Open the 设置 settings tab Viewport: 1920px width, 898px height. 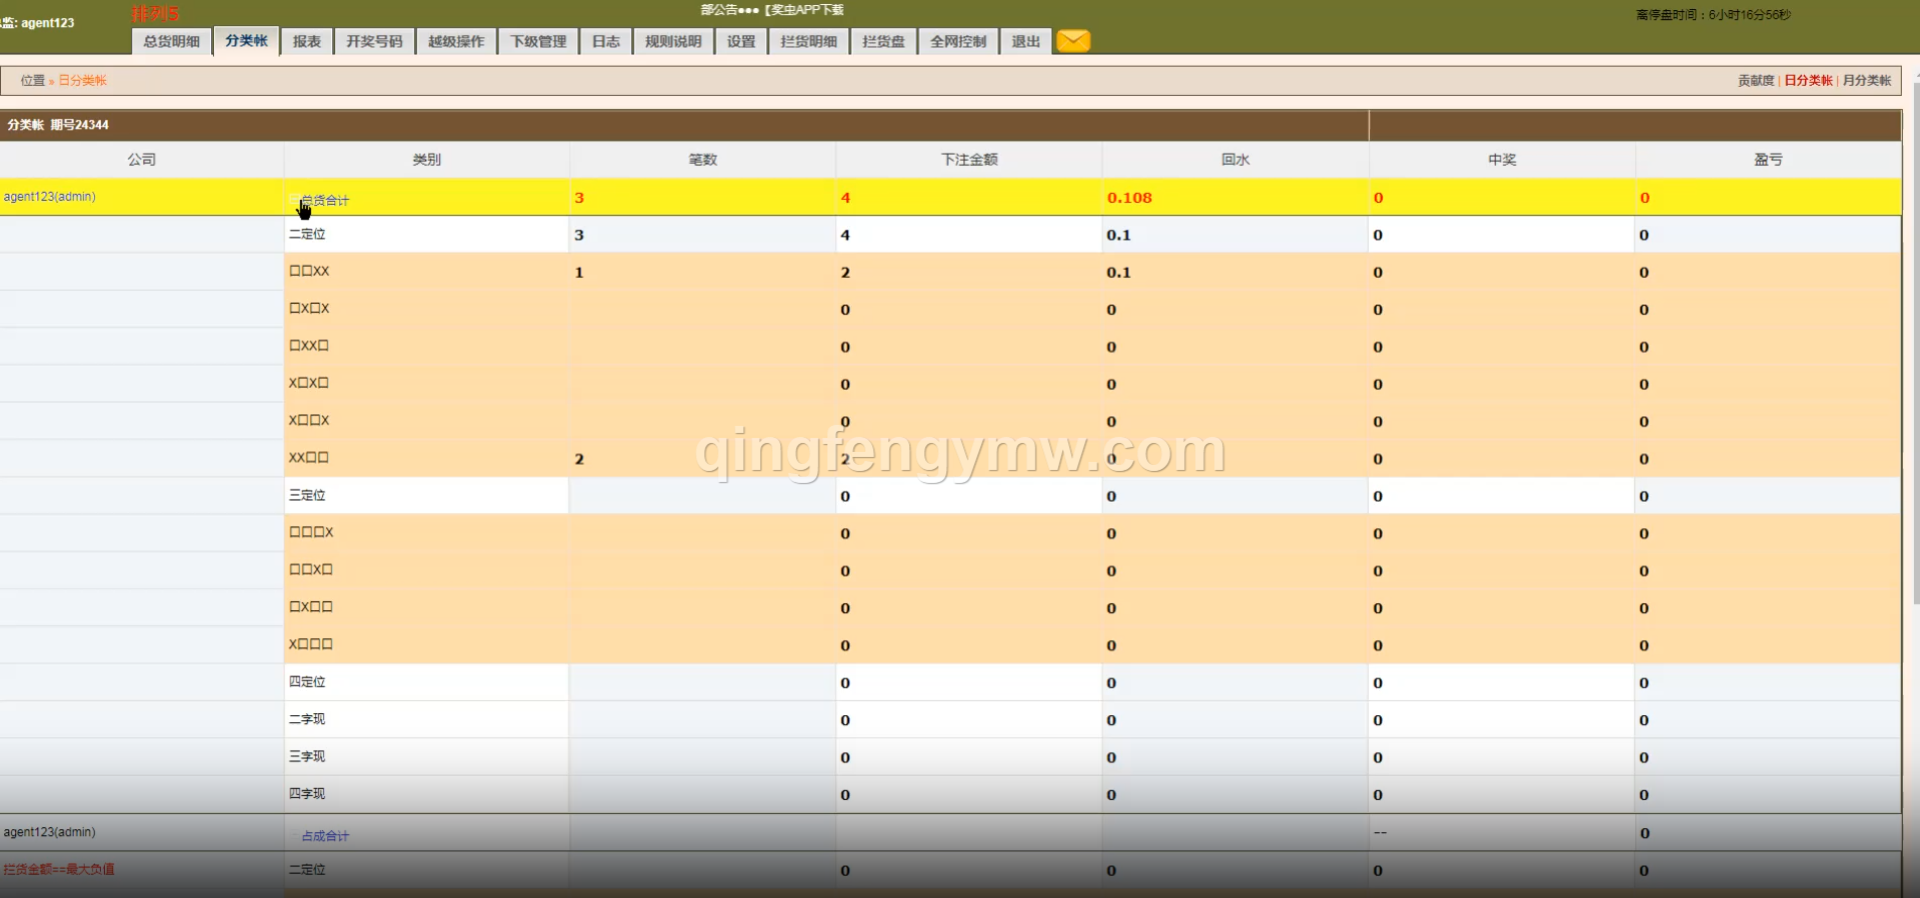(741, 41)
